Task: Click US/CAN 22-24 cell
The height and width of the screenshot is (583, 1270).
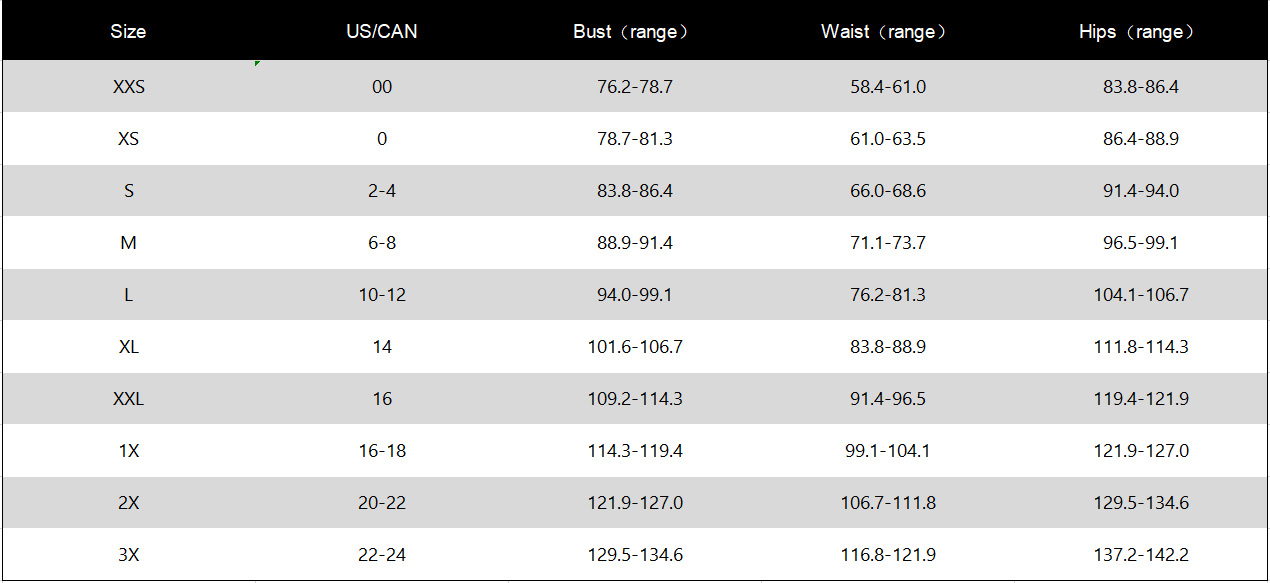Action: [381, 555]
